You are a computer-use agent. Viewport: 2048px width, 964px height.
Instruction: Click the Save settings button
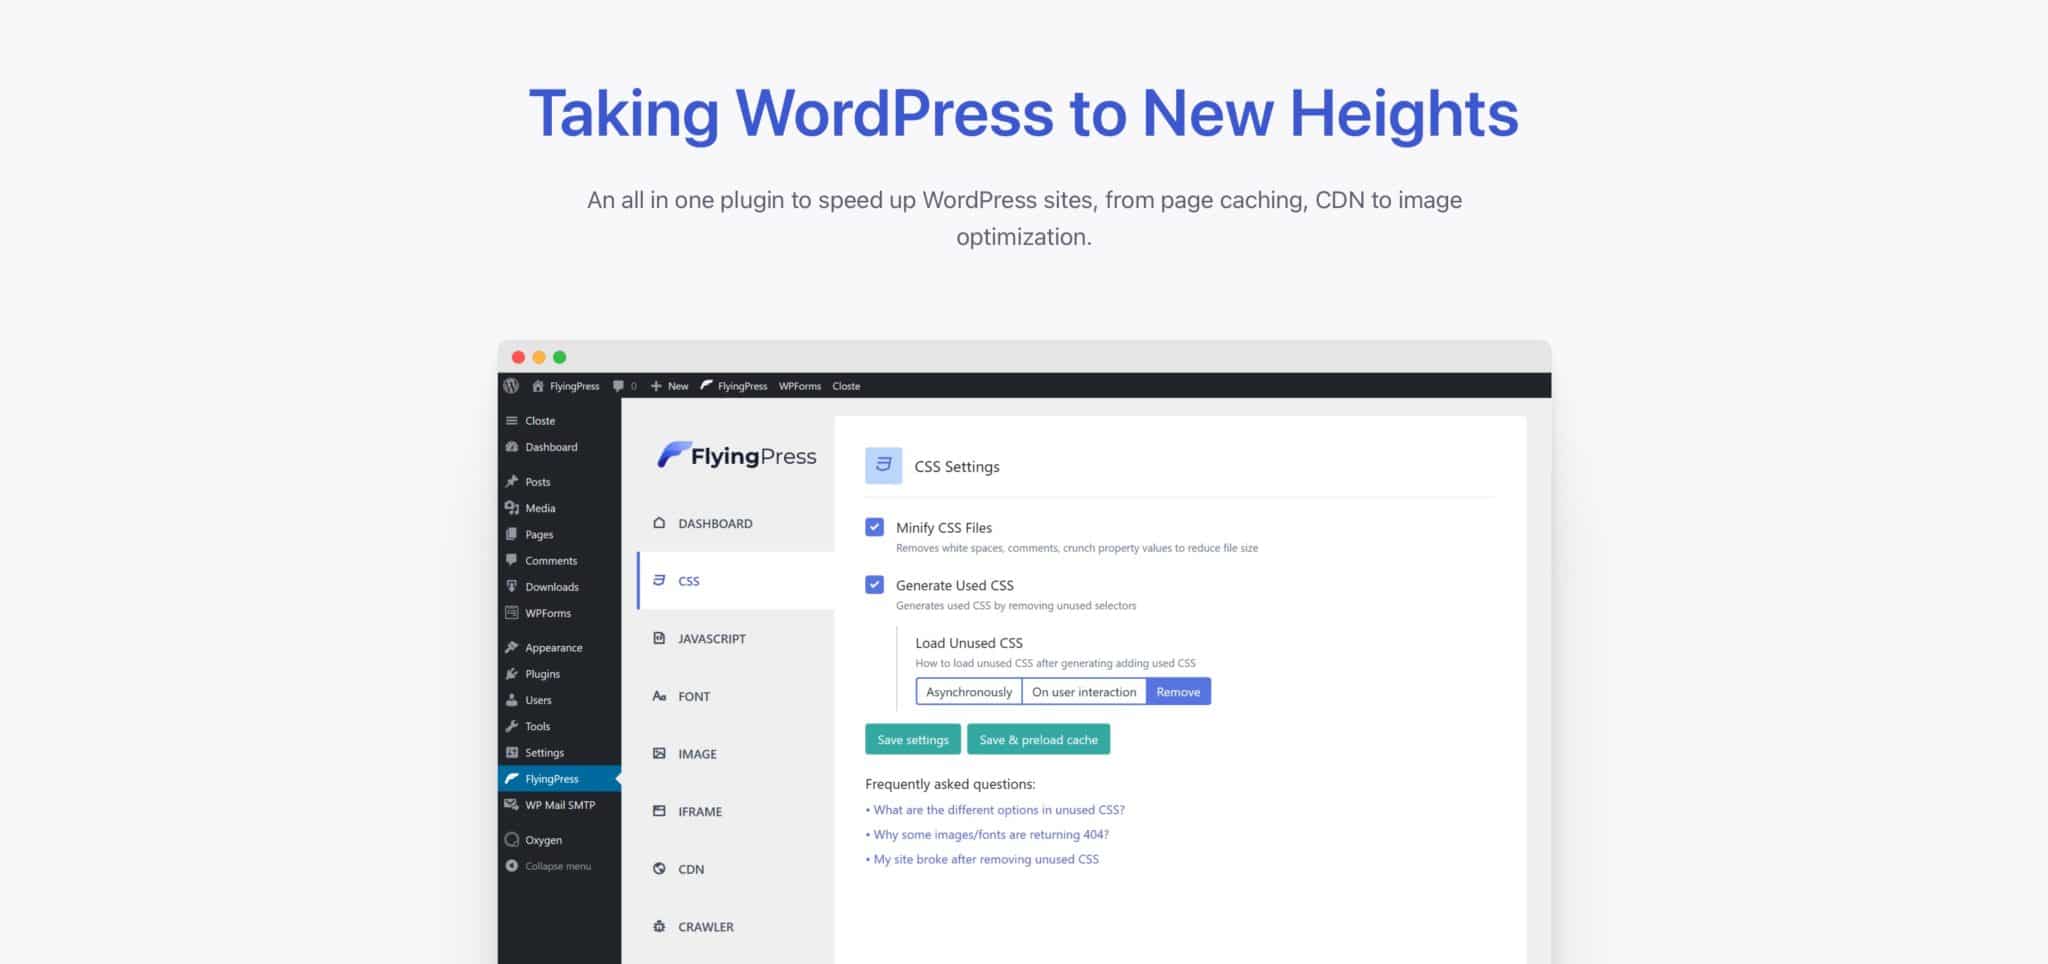click(x=913, y=740)
